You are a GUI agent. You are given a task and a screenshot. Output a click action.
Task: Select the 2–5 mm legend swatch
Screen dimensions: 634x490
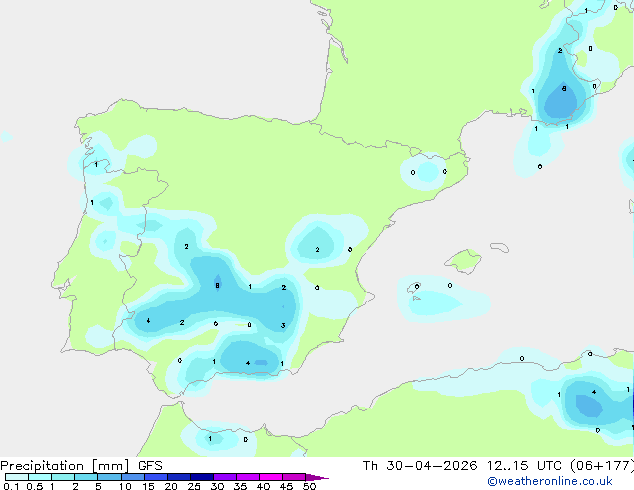pos(86,477)
